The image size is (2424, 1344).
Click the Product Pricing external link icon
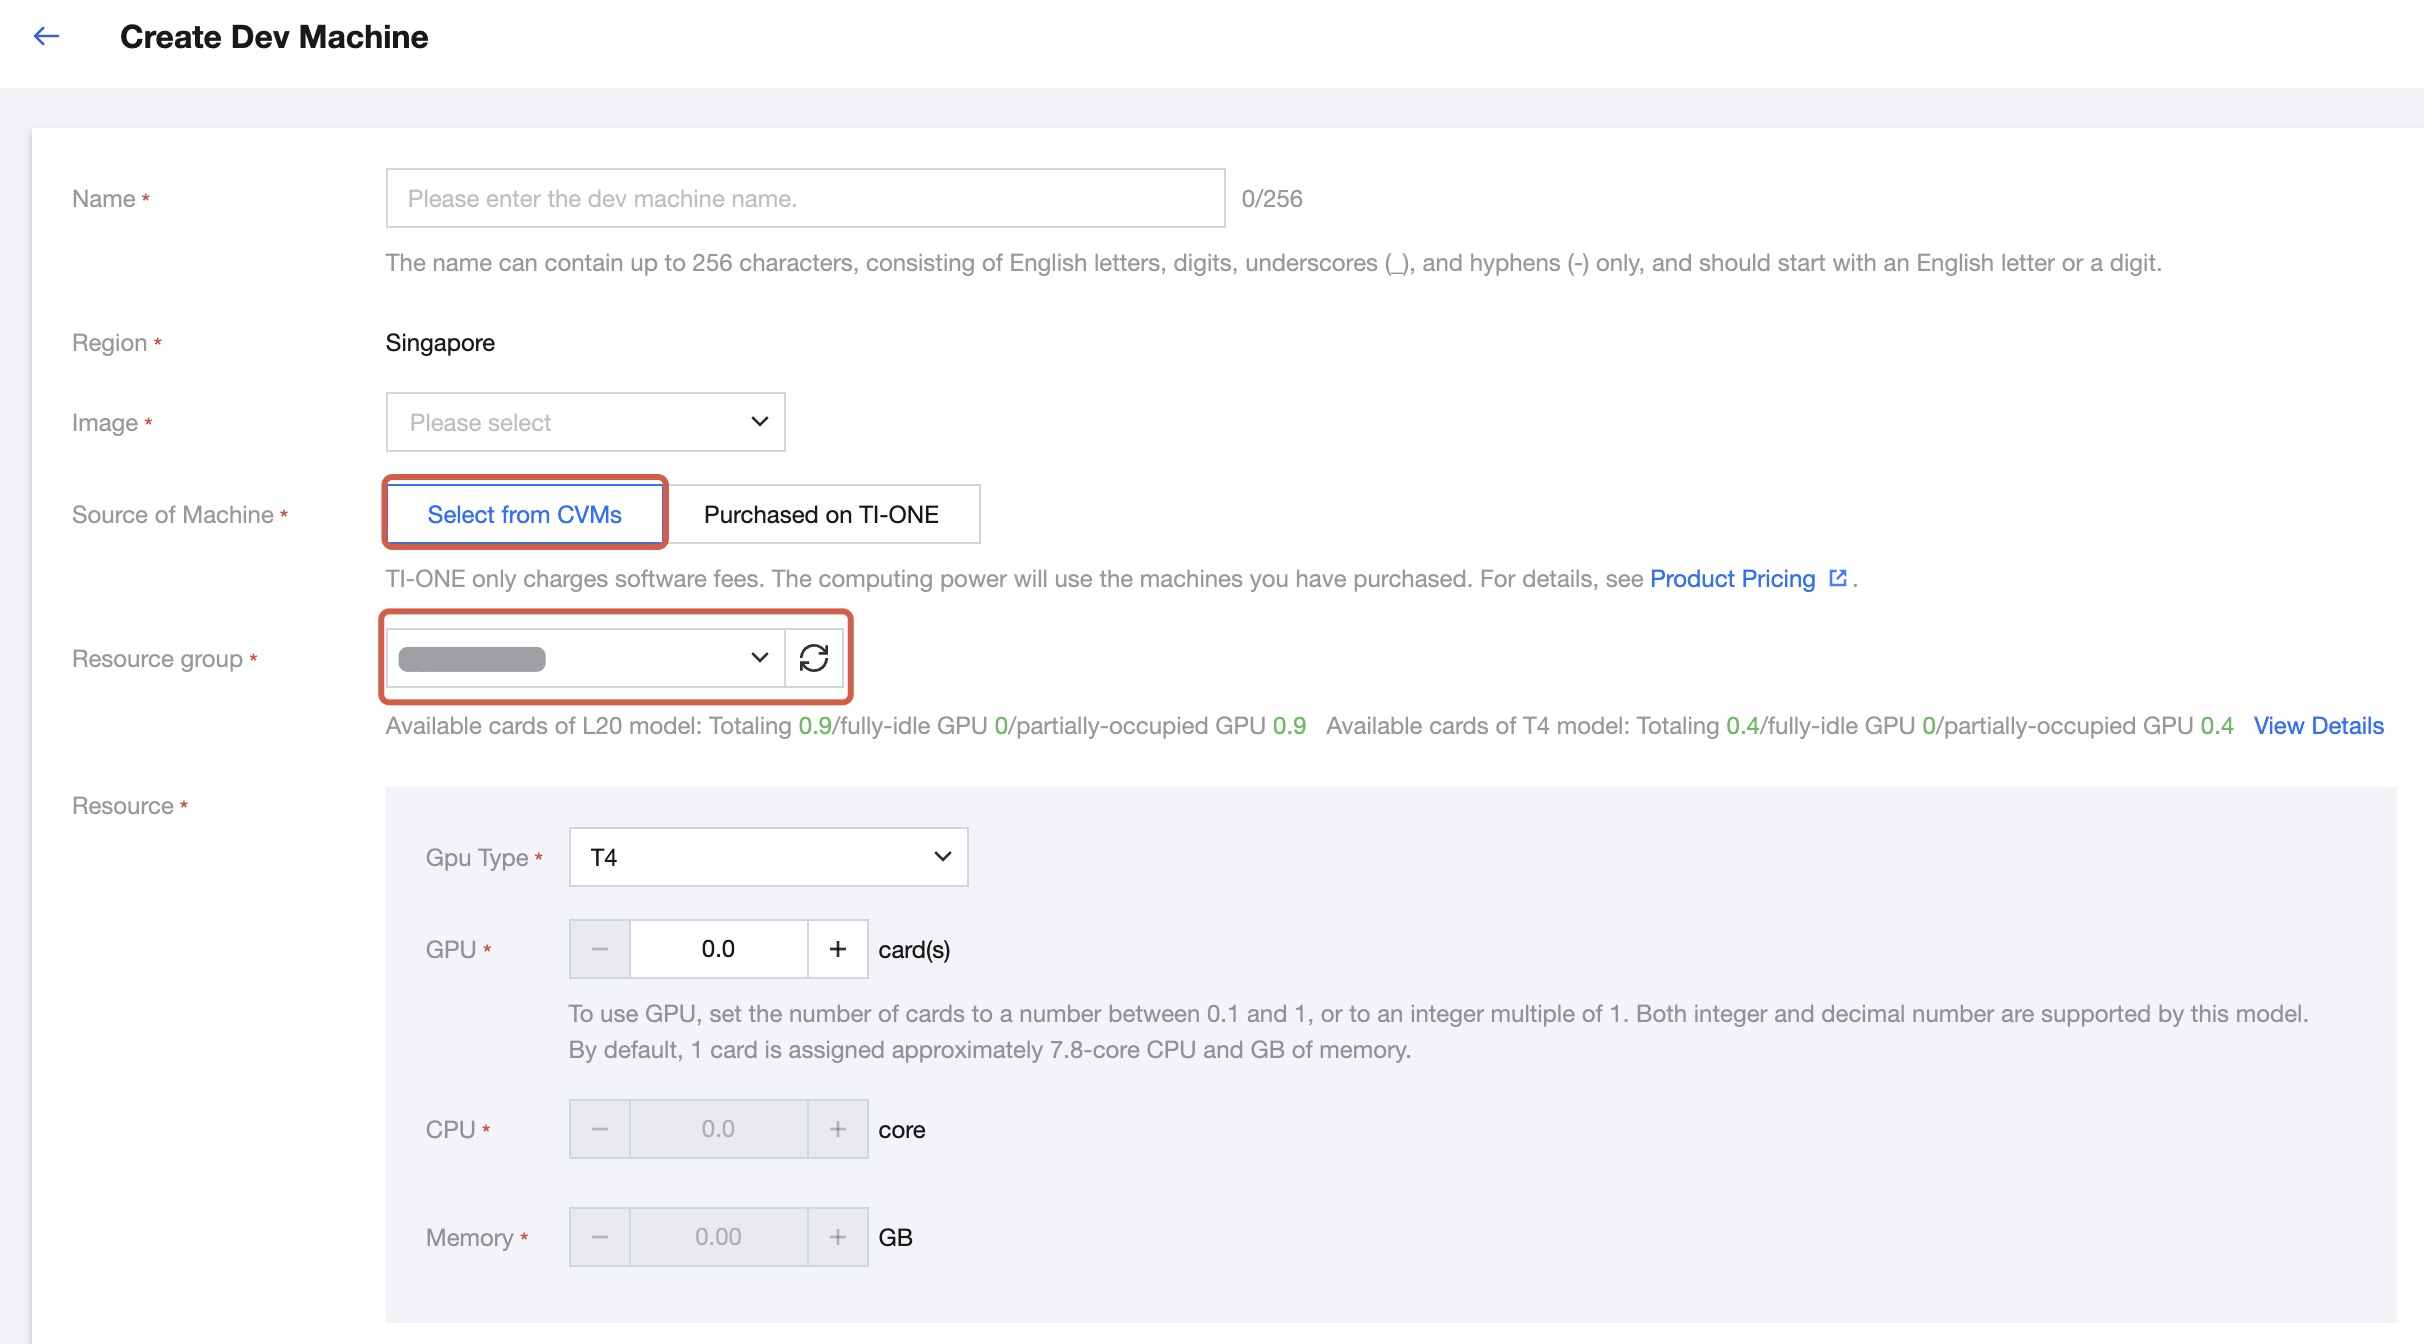click(x=1837, y=578)
